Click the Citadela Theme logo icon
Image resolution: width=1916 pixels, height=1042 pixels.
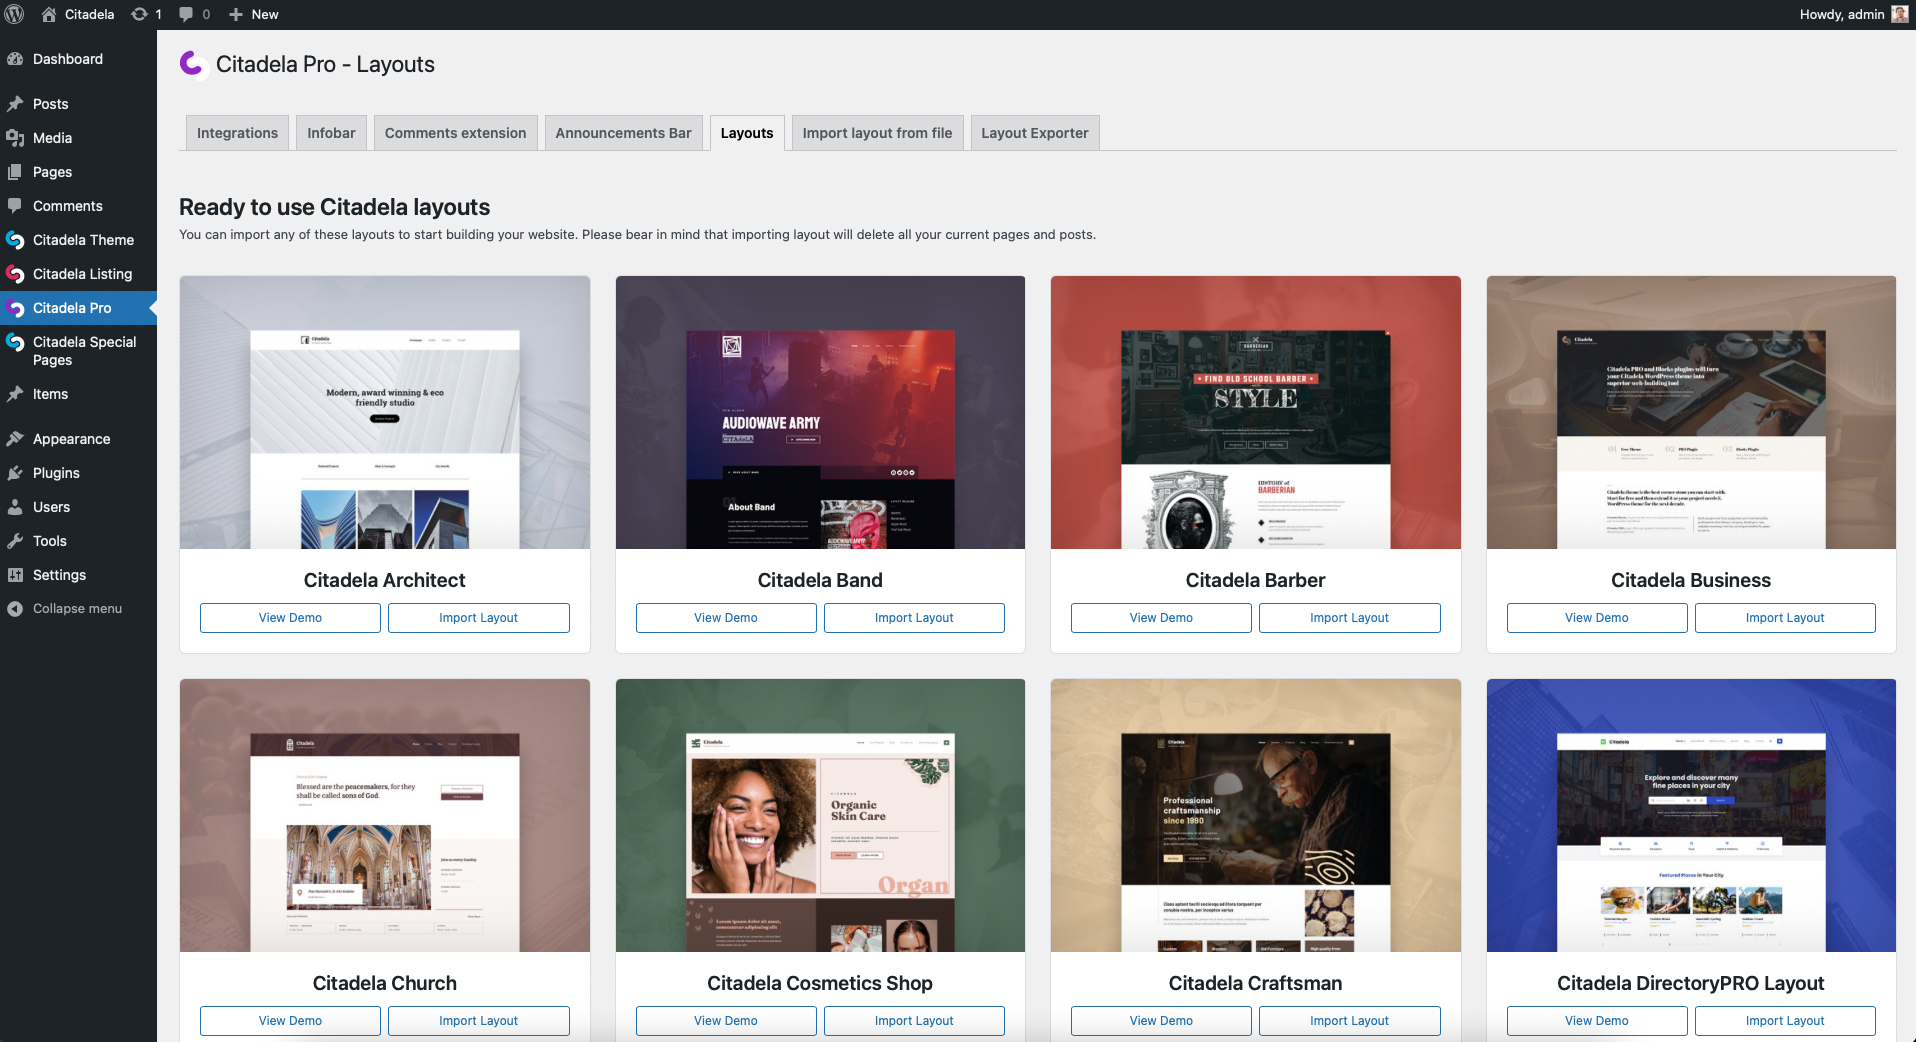pyautogui.click(x=15, y=240)
